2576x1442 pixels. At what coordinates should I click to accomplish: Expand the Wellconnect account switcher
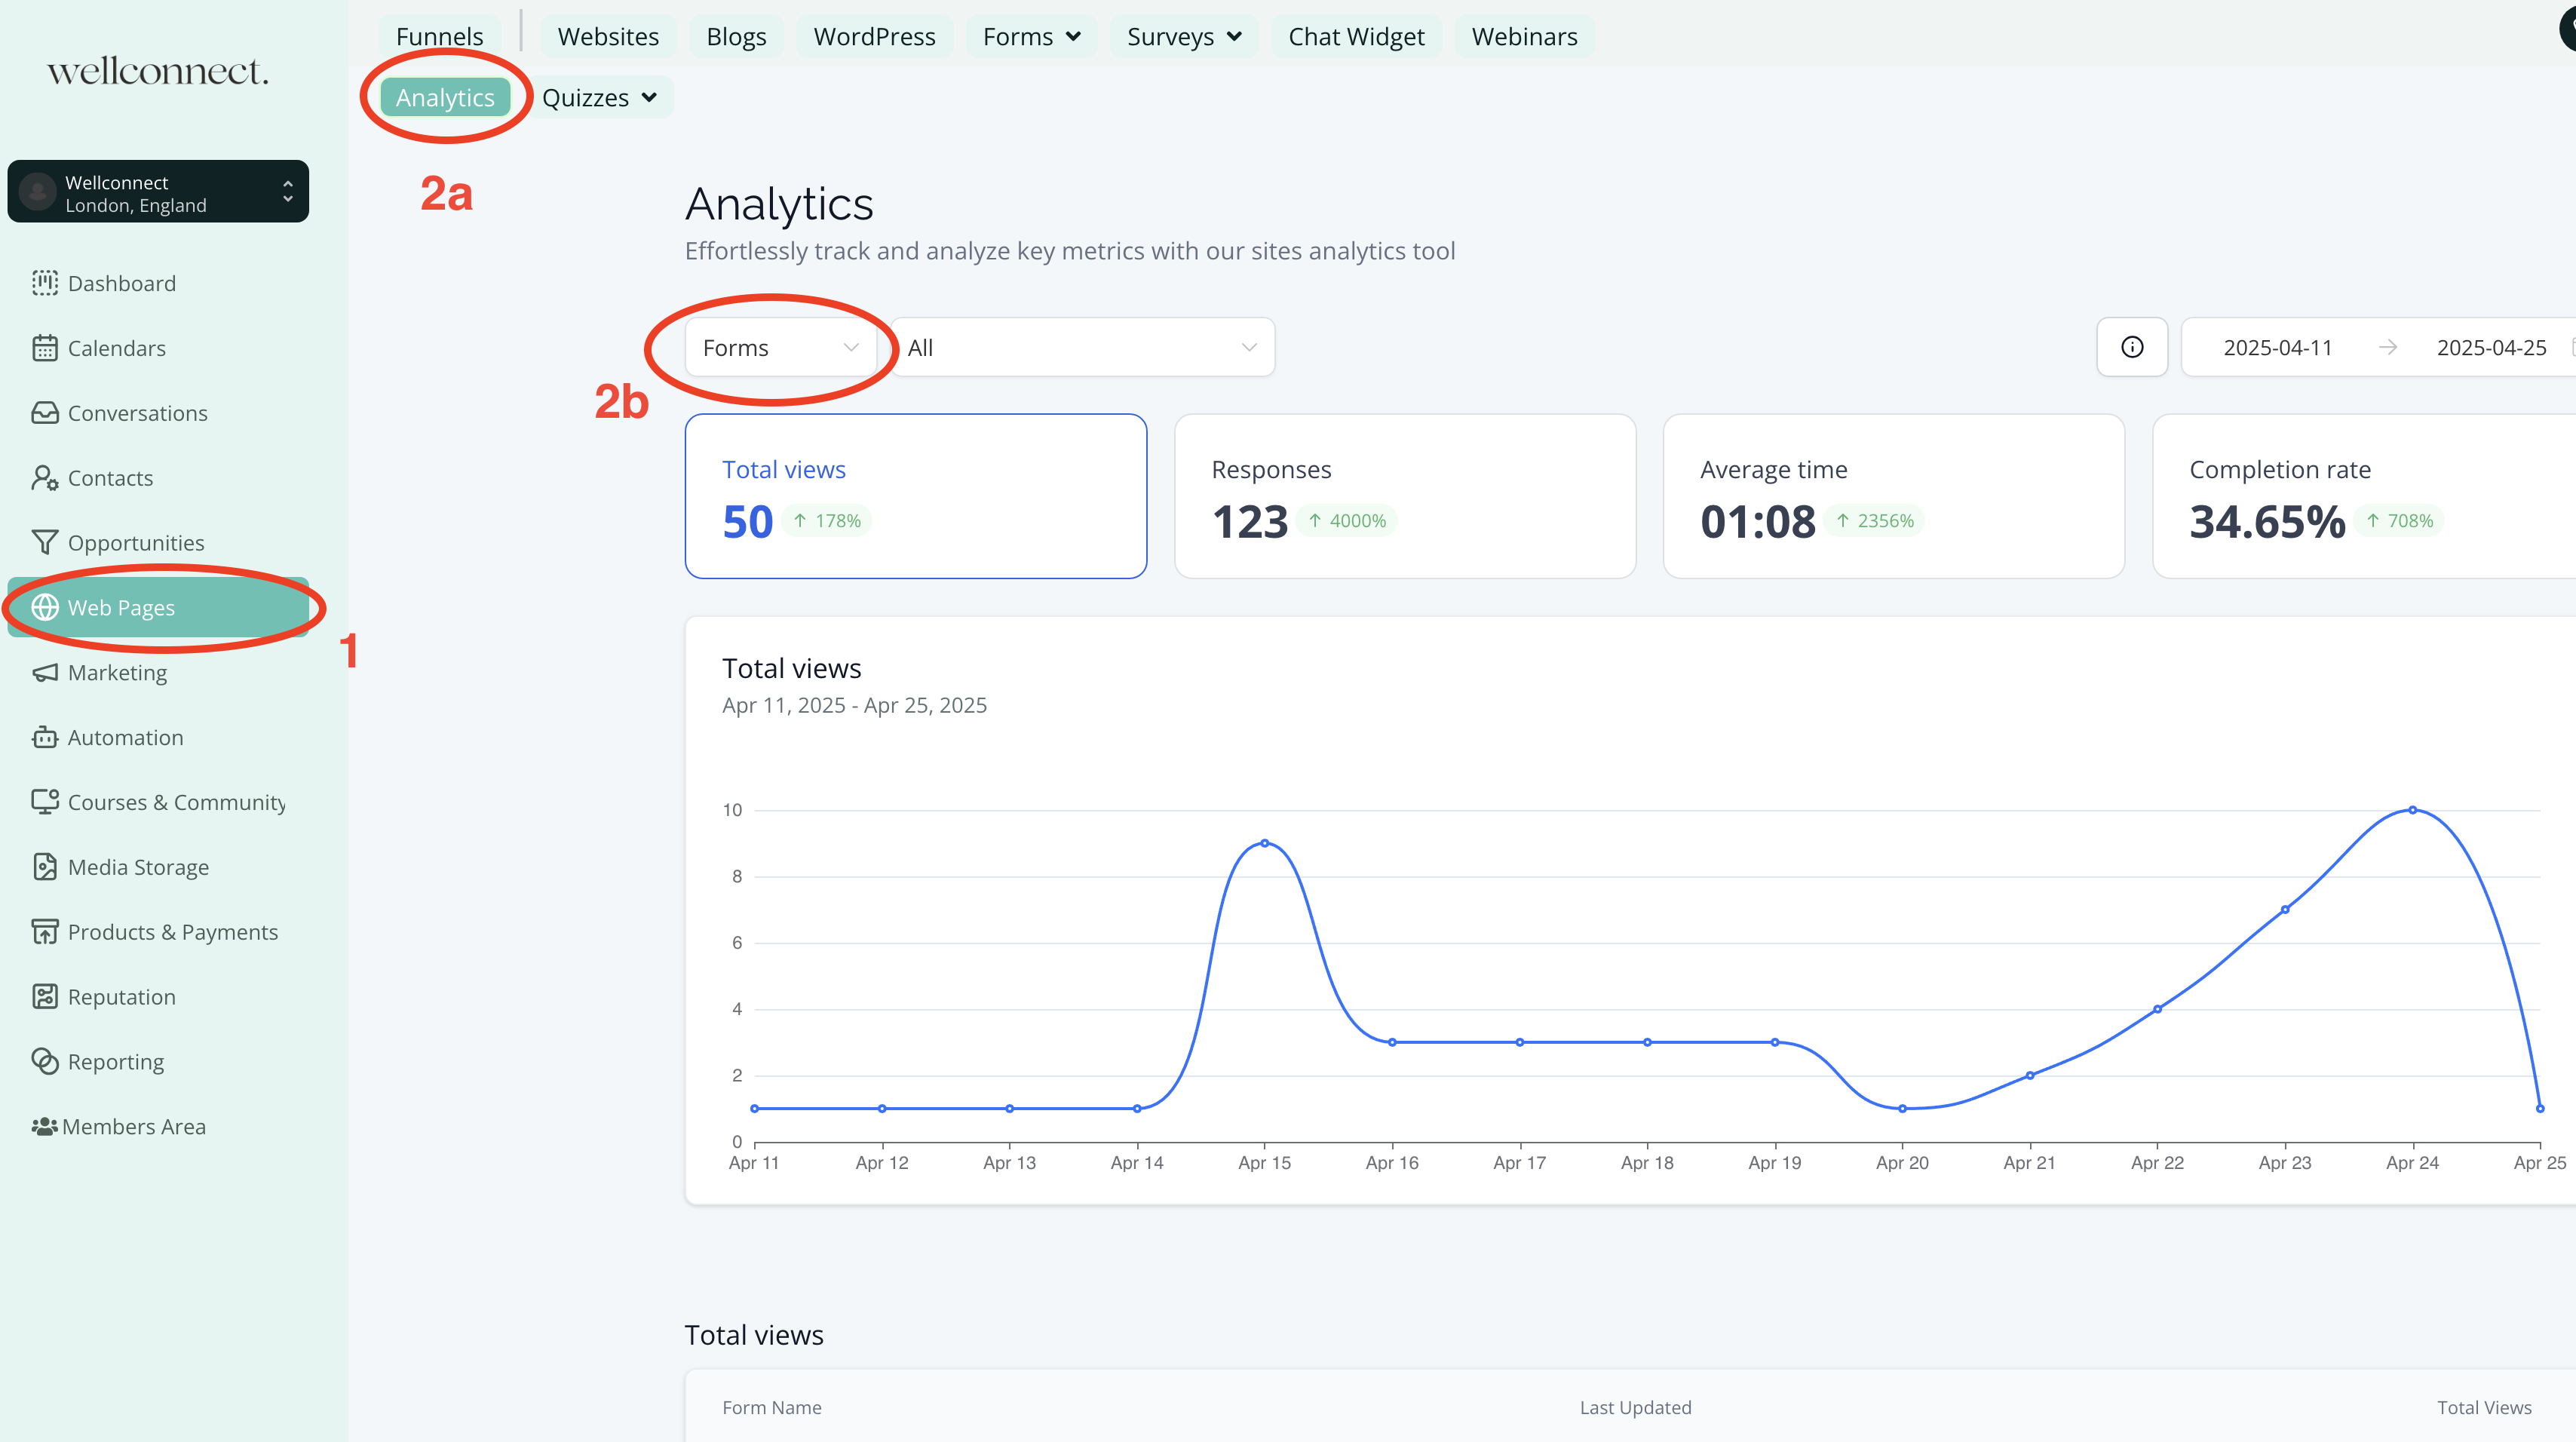(158, 192)
